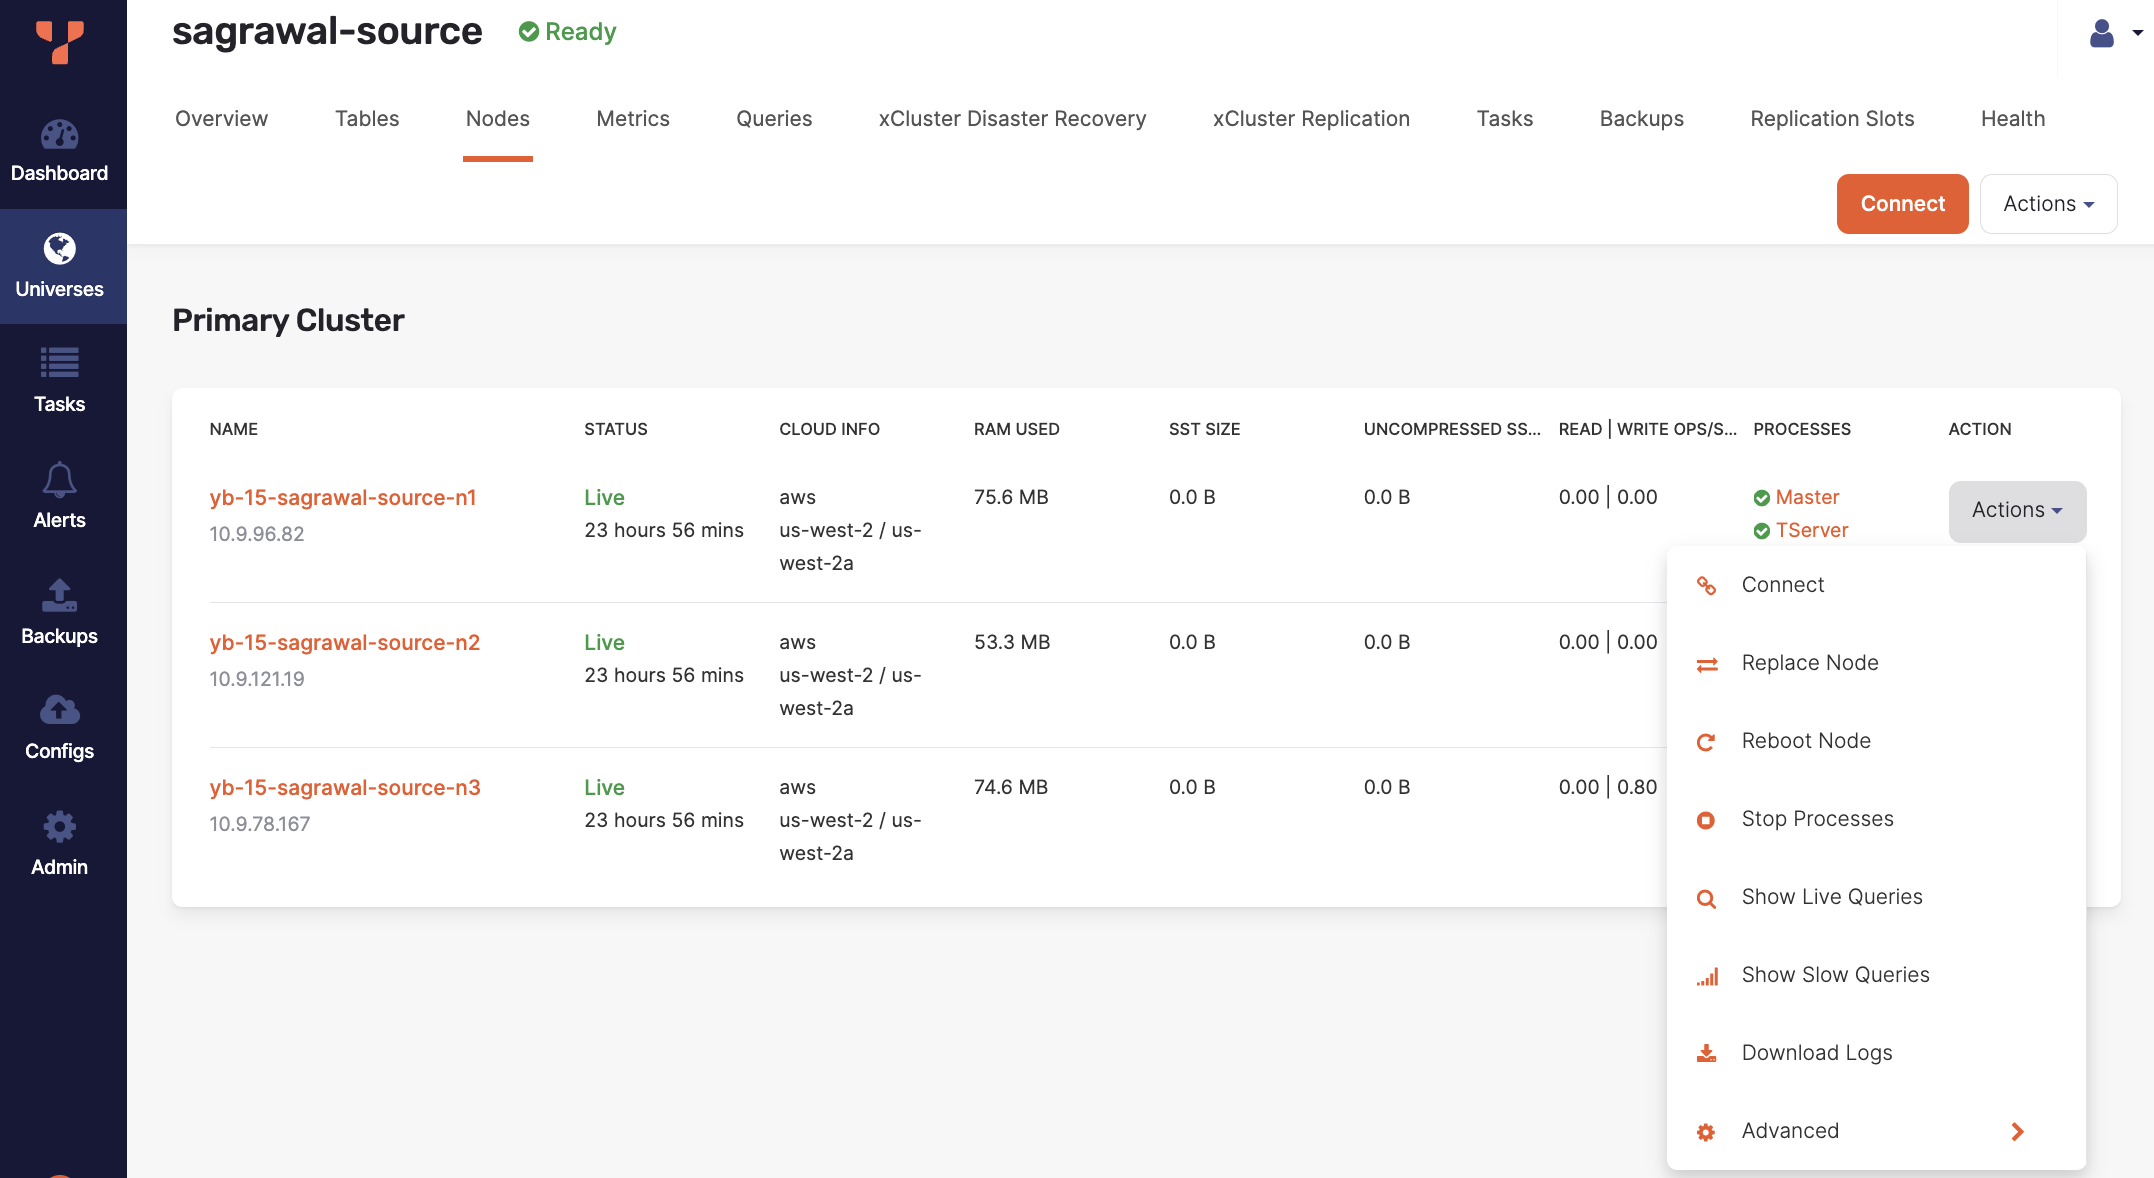Click the Configs cloud icon
2154x1178 pixels.
(x=59, y=711)
